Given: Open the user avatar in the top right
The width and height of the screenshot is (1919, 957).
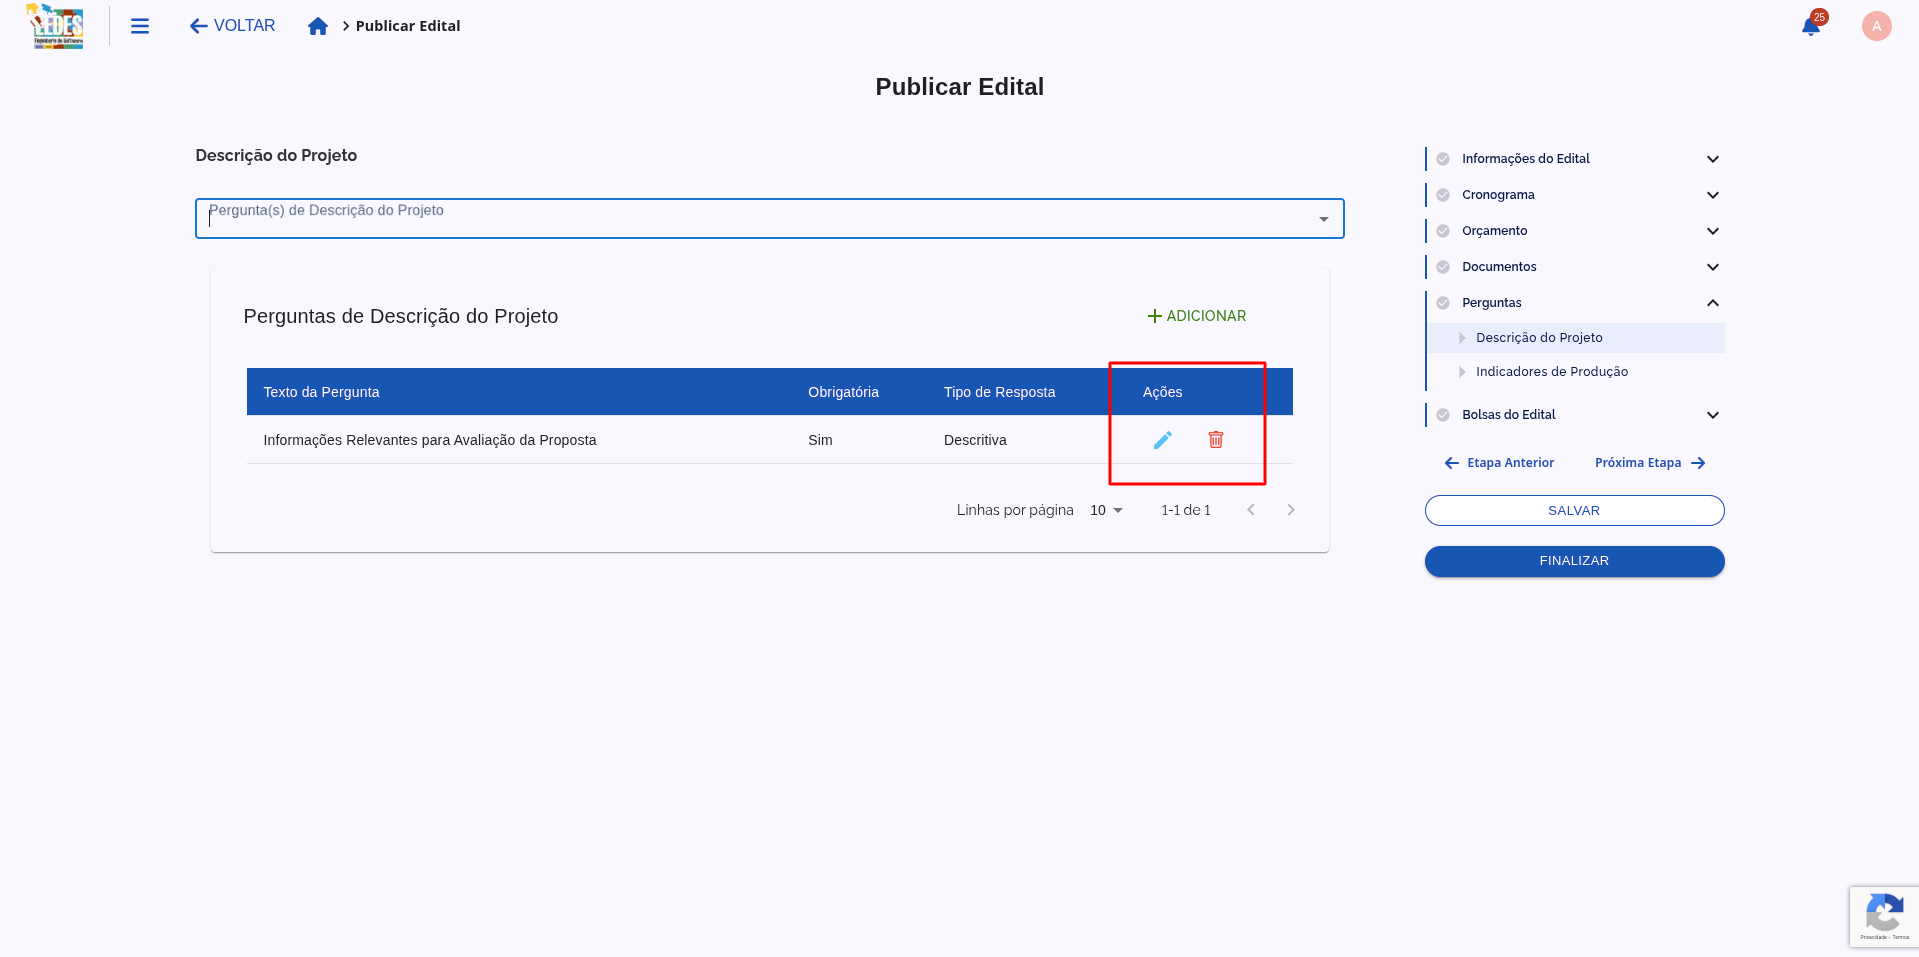Looking at the screenshot, I should 1876,26.
